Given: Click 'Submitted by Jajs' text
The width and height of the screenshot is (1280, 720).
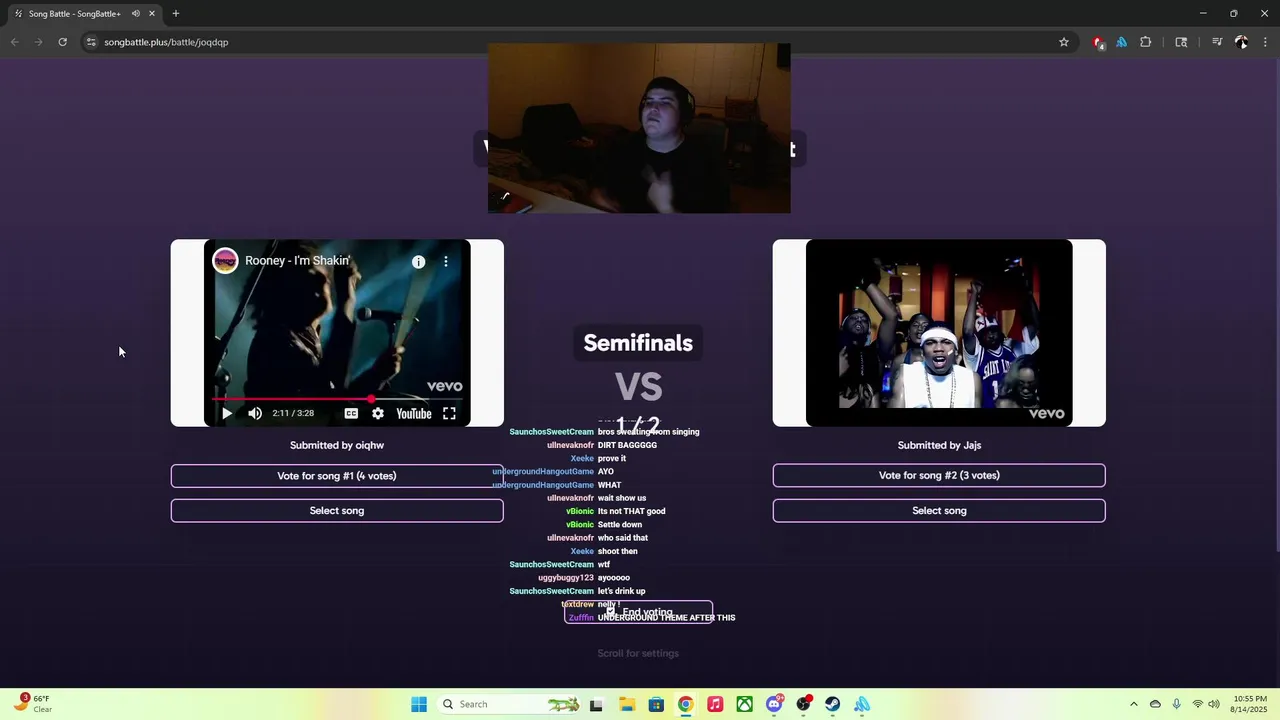Looking at the screenshot, I should (x=939, y=445).
